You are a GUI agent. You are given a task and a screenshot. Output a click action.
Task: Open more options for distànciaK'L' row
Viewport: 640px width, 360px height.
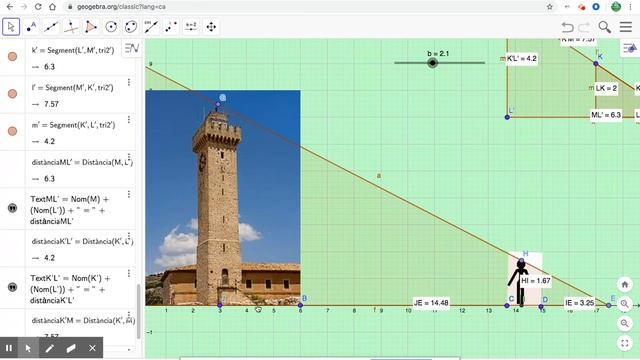(129, 236)
